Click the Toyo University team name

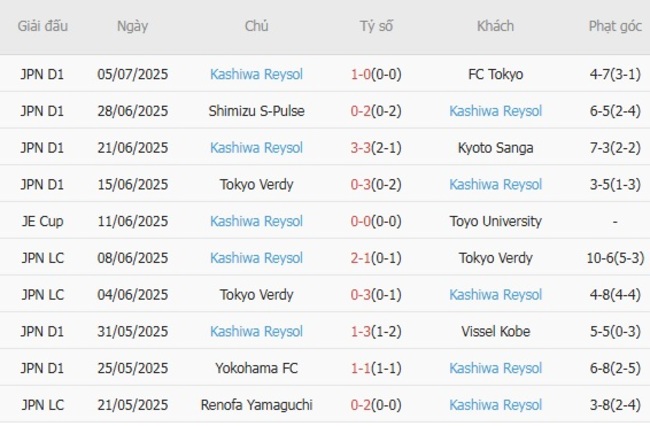[495, 221]
